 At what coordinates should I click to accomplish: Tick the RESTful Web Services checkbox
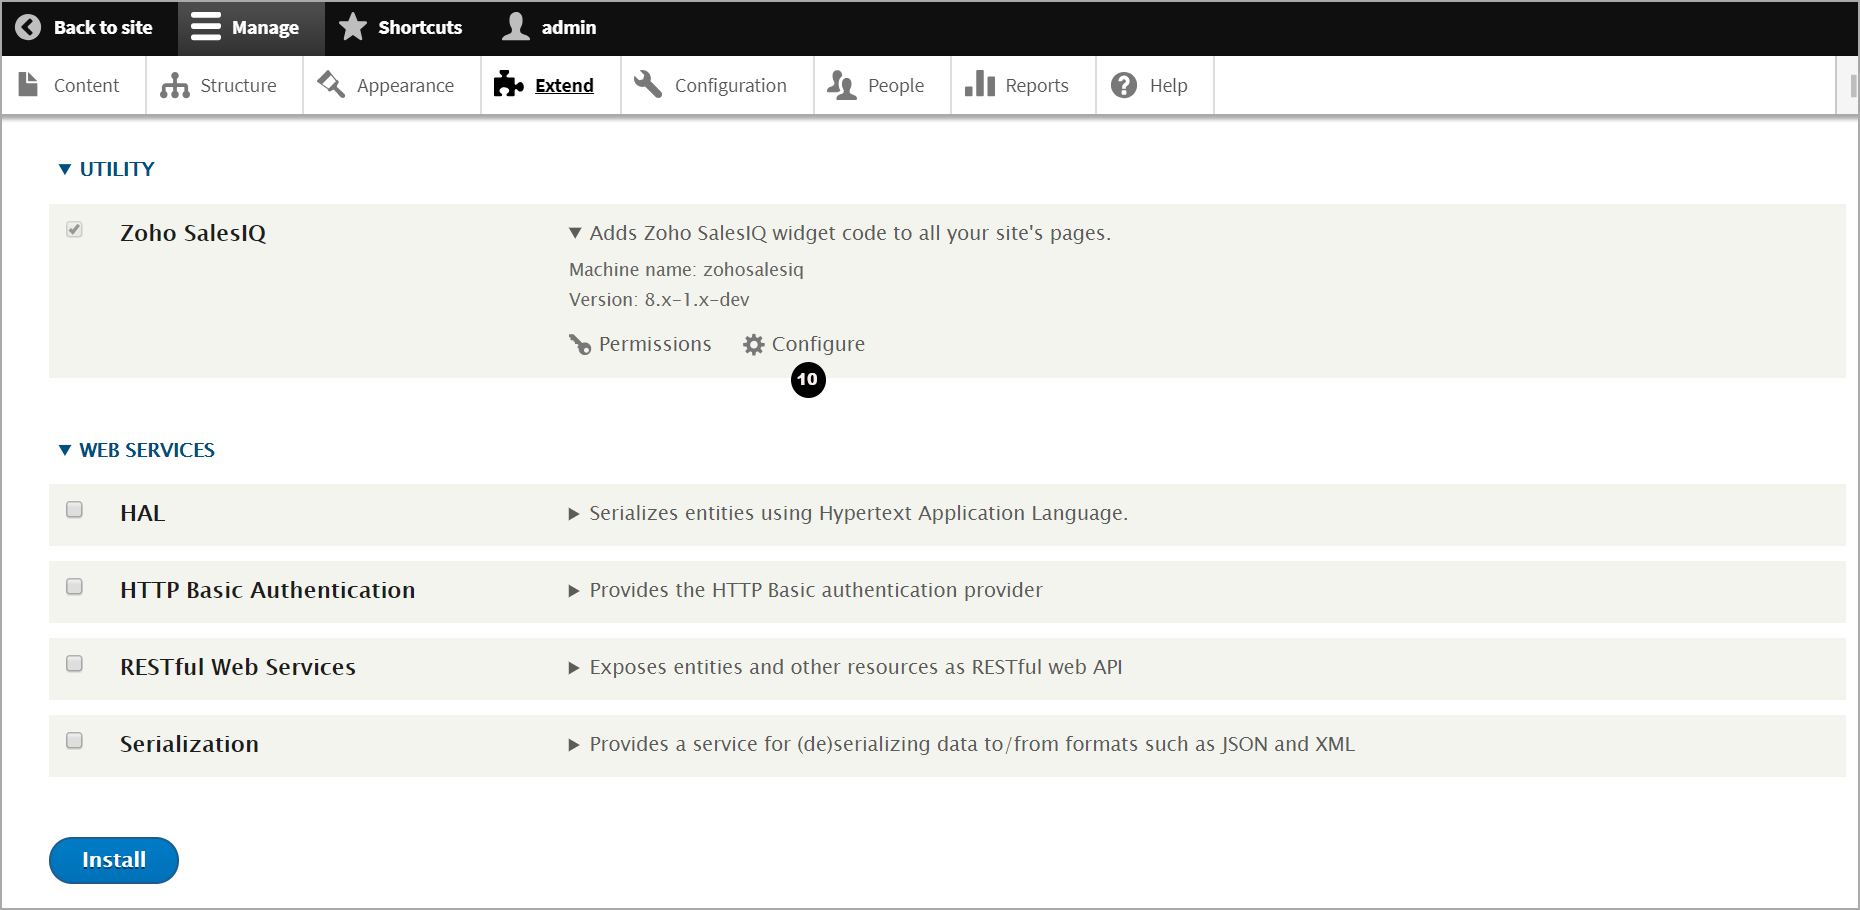pos(74,664)
